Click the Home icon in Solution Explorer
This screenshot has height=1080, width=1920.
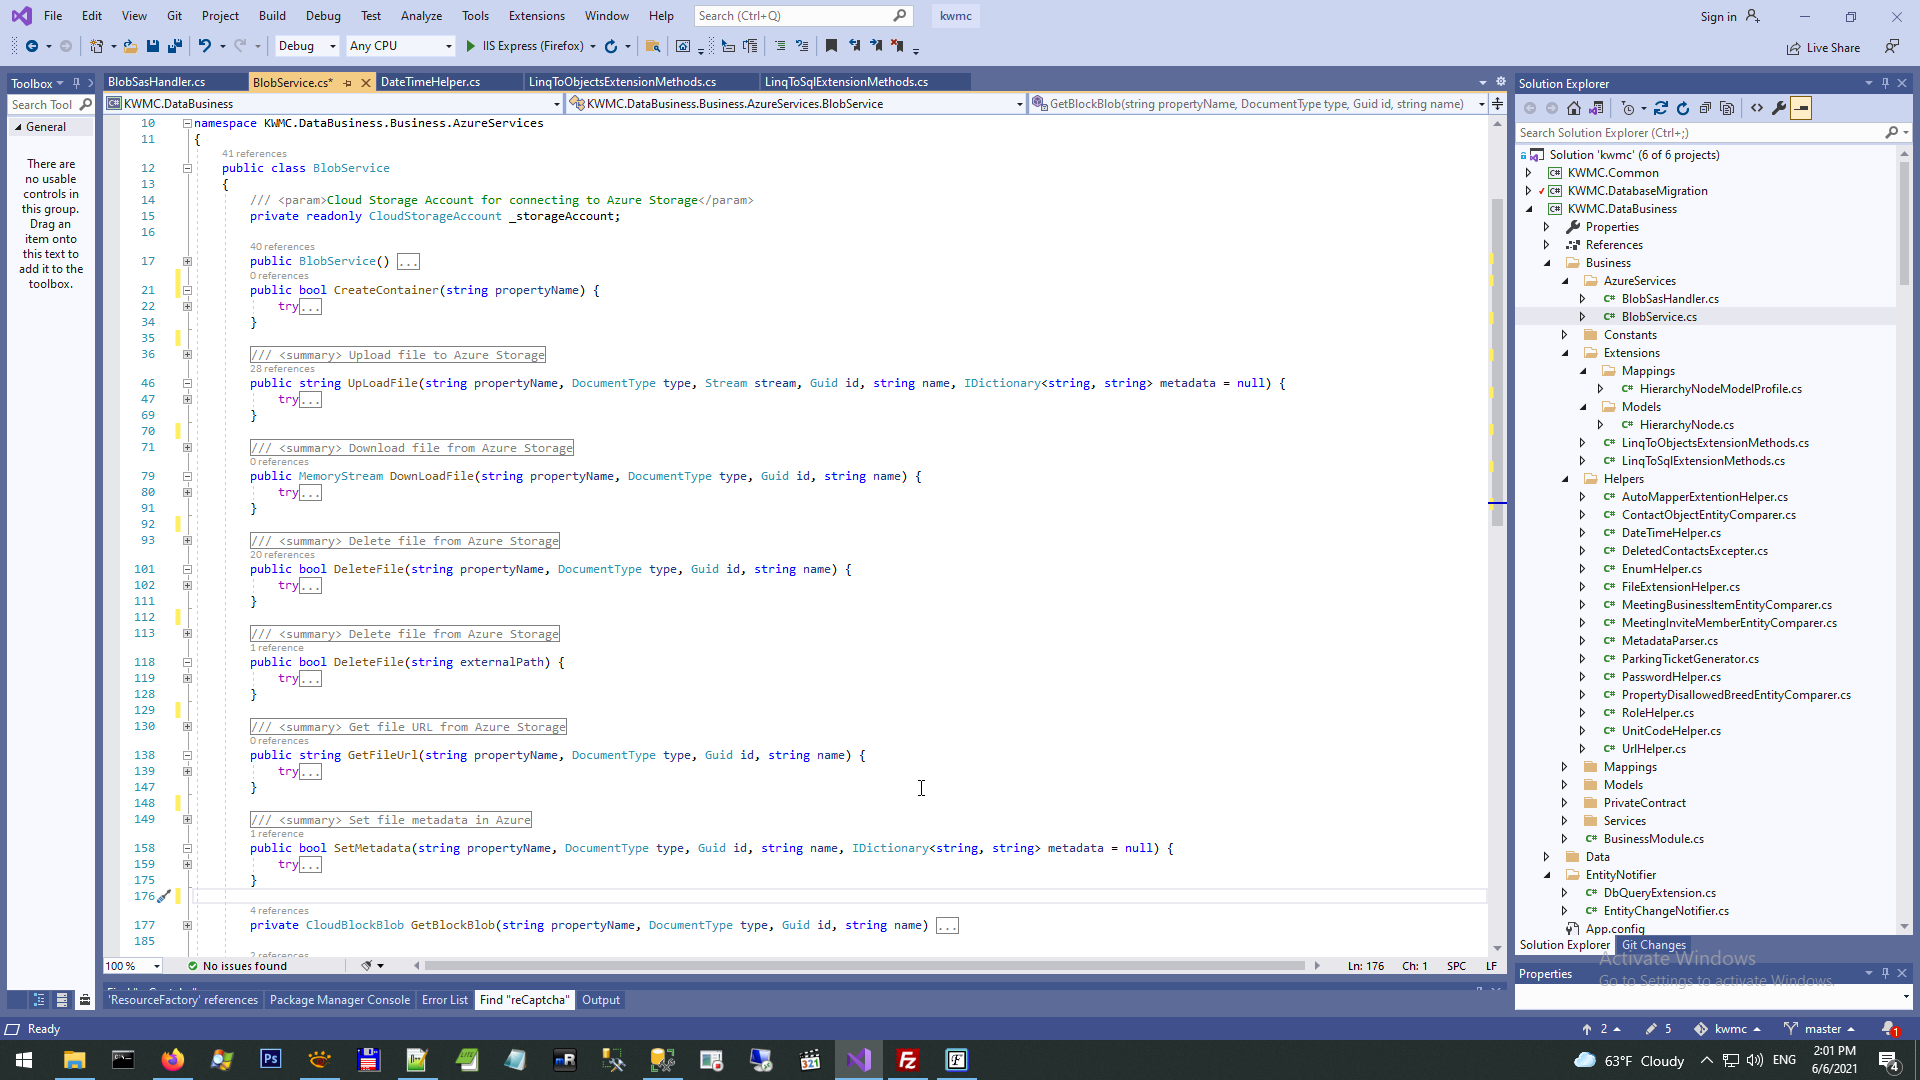point(1574,108)
